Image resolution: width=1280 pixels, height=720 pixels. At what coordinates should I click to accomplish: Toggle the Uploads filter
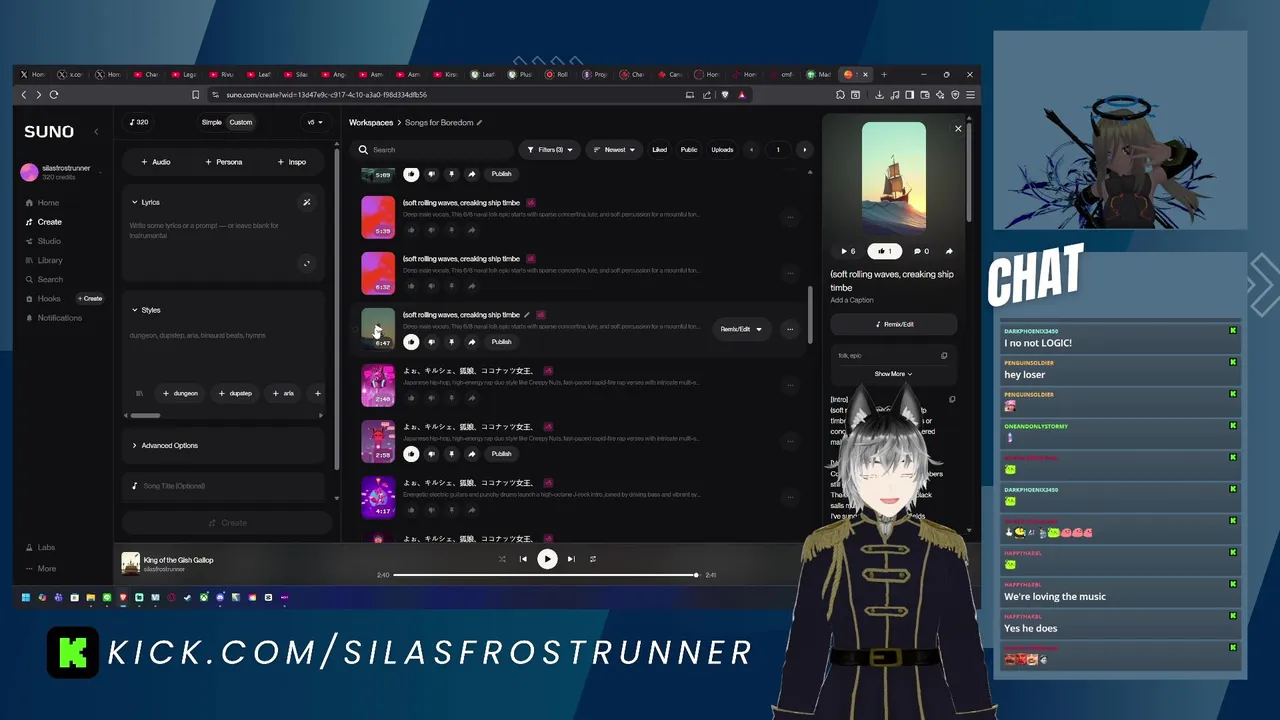pyautogui.click(x=722, y=150)
